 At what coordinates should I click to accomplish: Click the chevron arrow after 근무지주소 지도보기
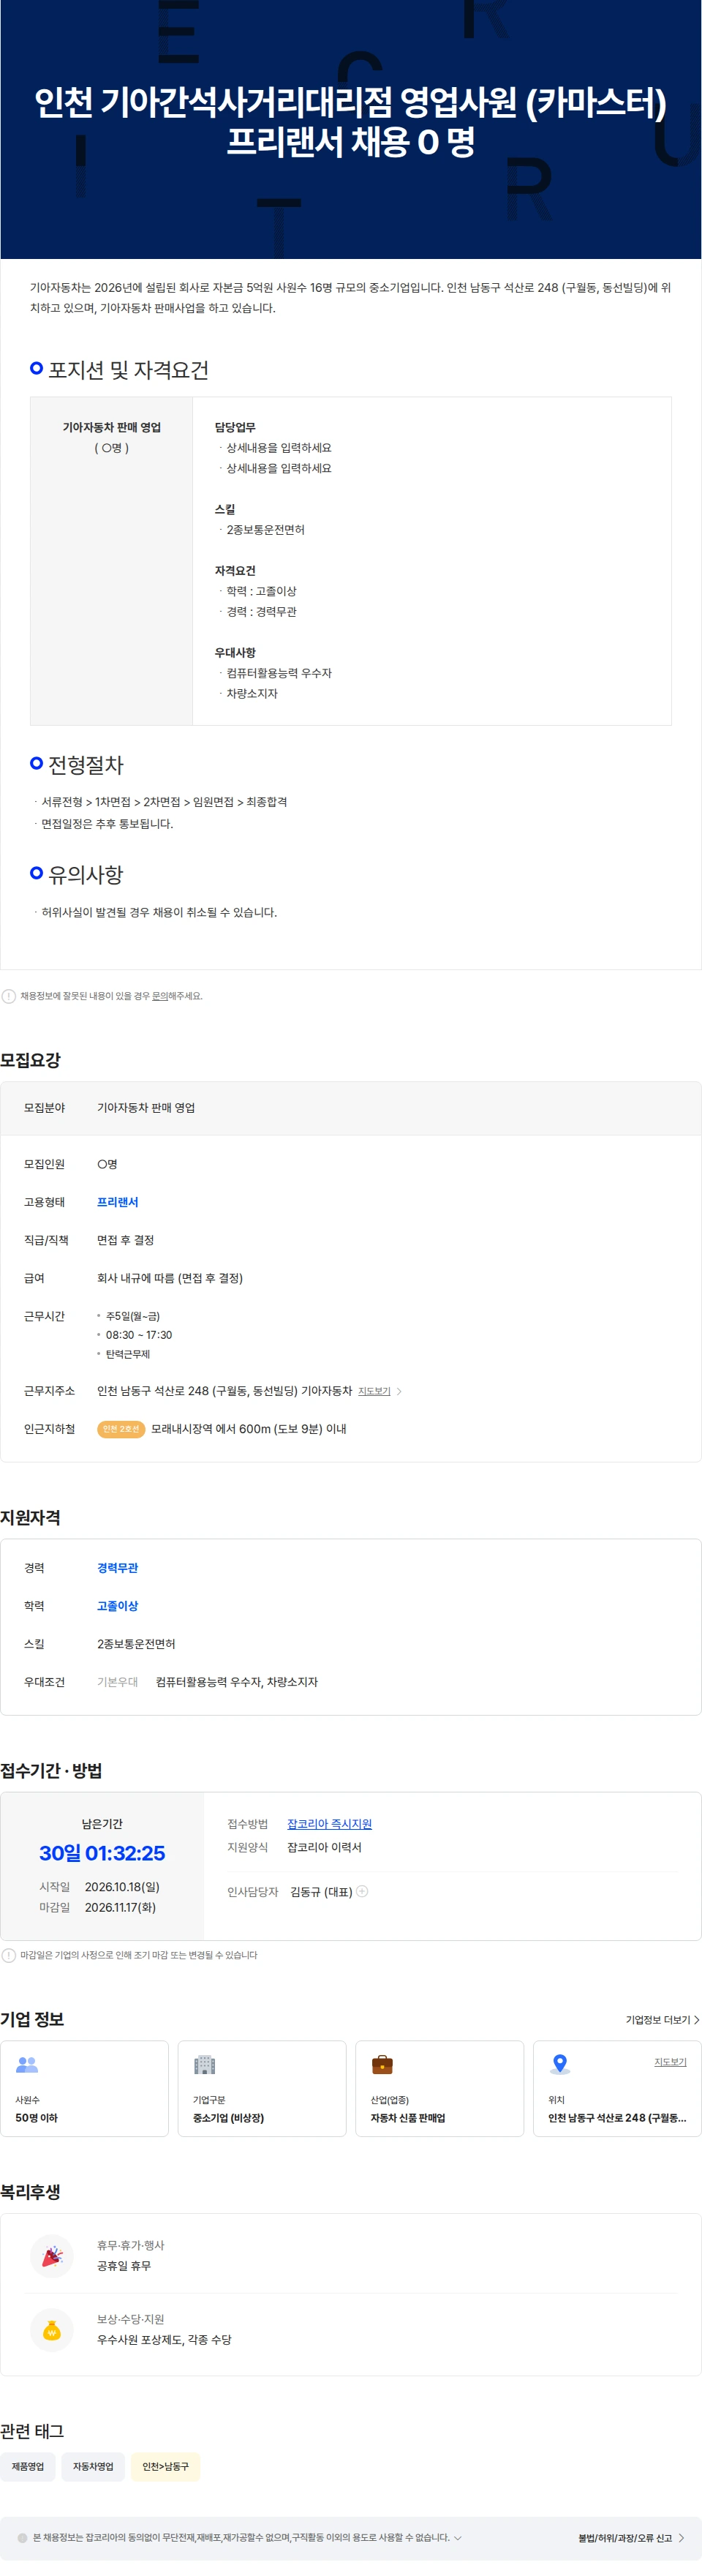point(399,1391)
